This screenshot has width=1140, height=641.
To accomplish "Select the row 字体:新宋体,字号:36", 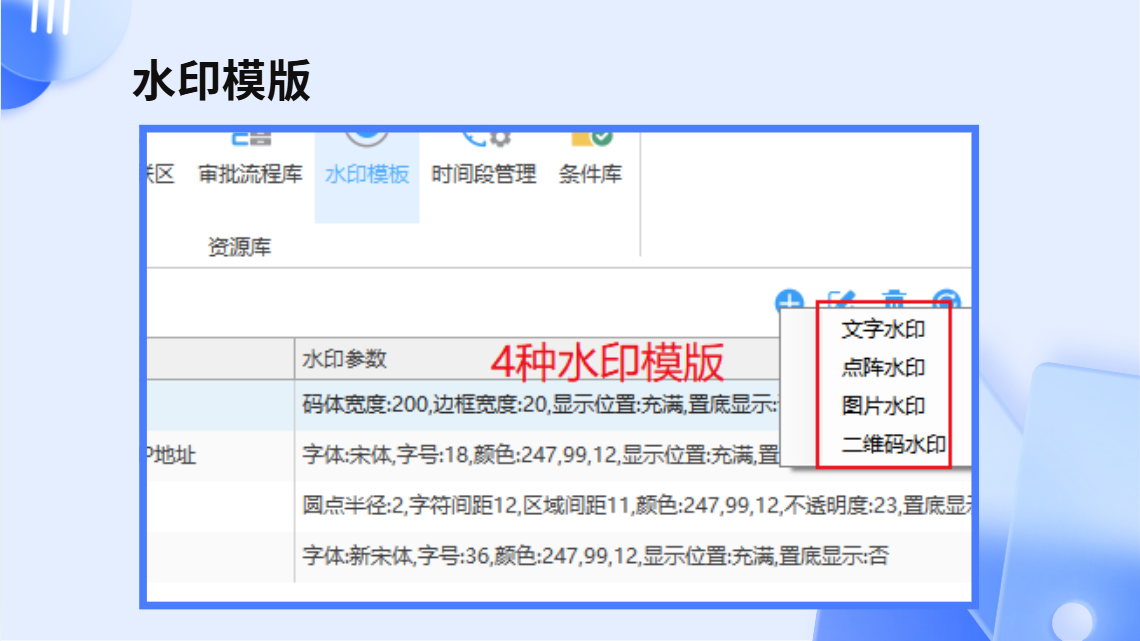I will (560, 557).
